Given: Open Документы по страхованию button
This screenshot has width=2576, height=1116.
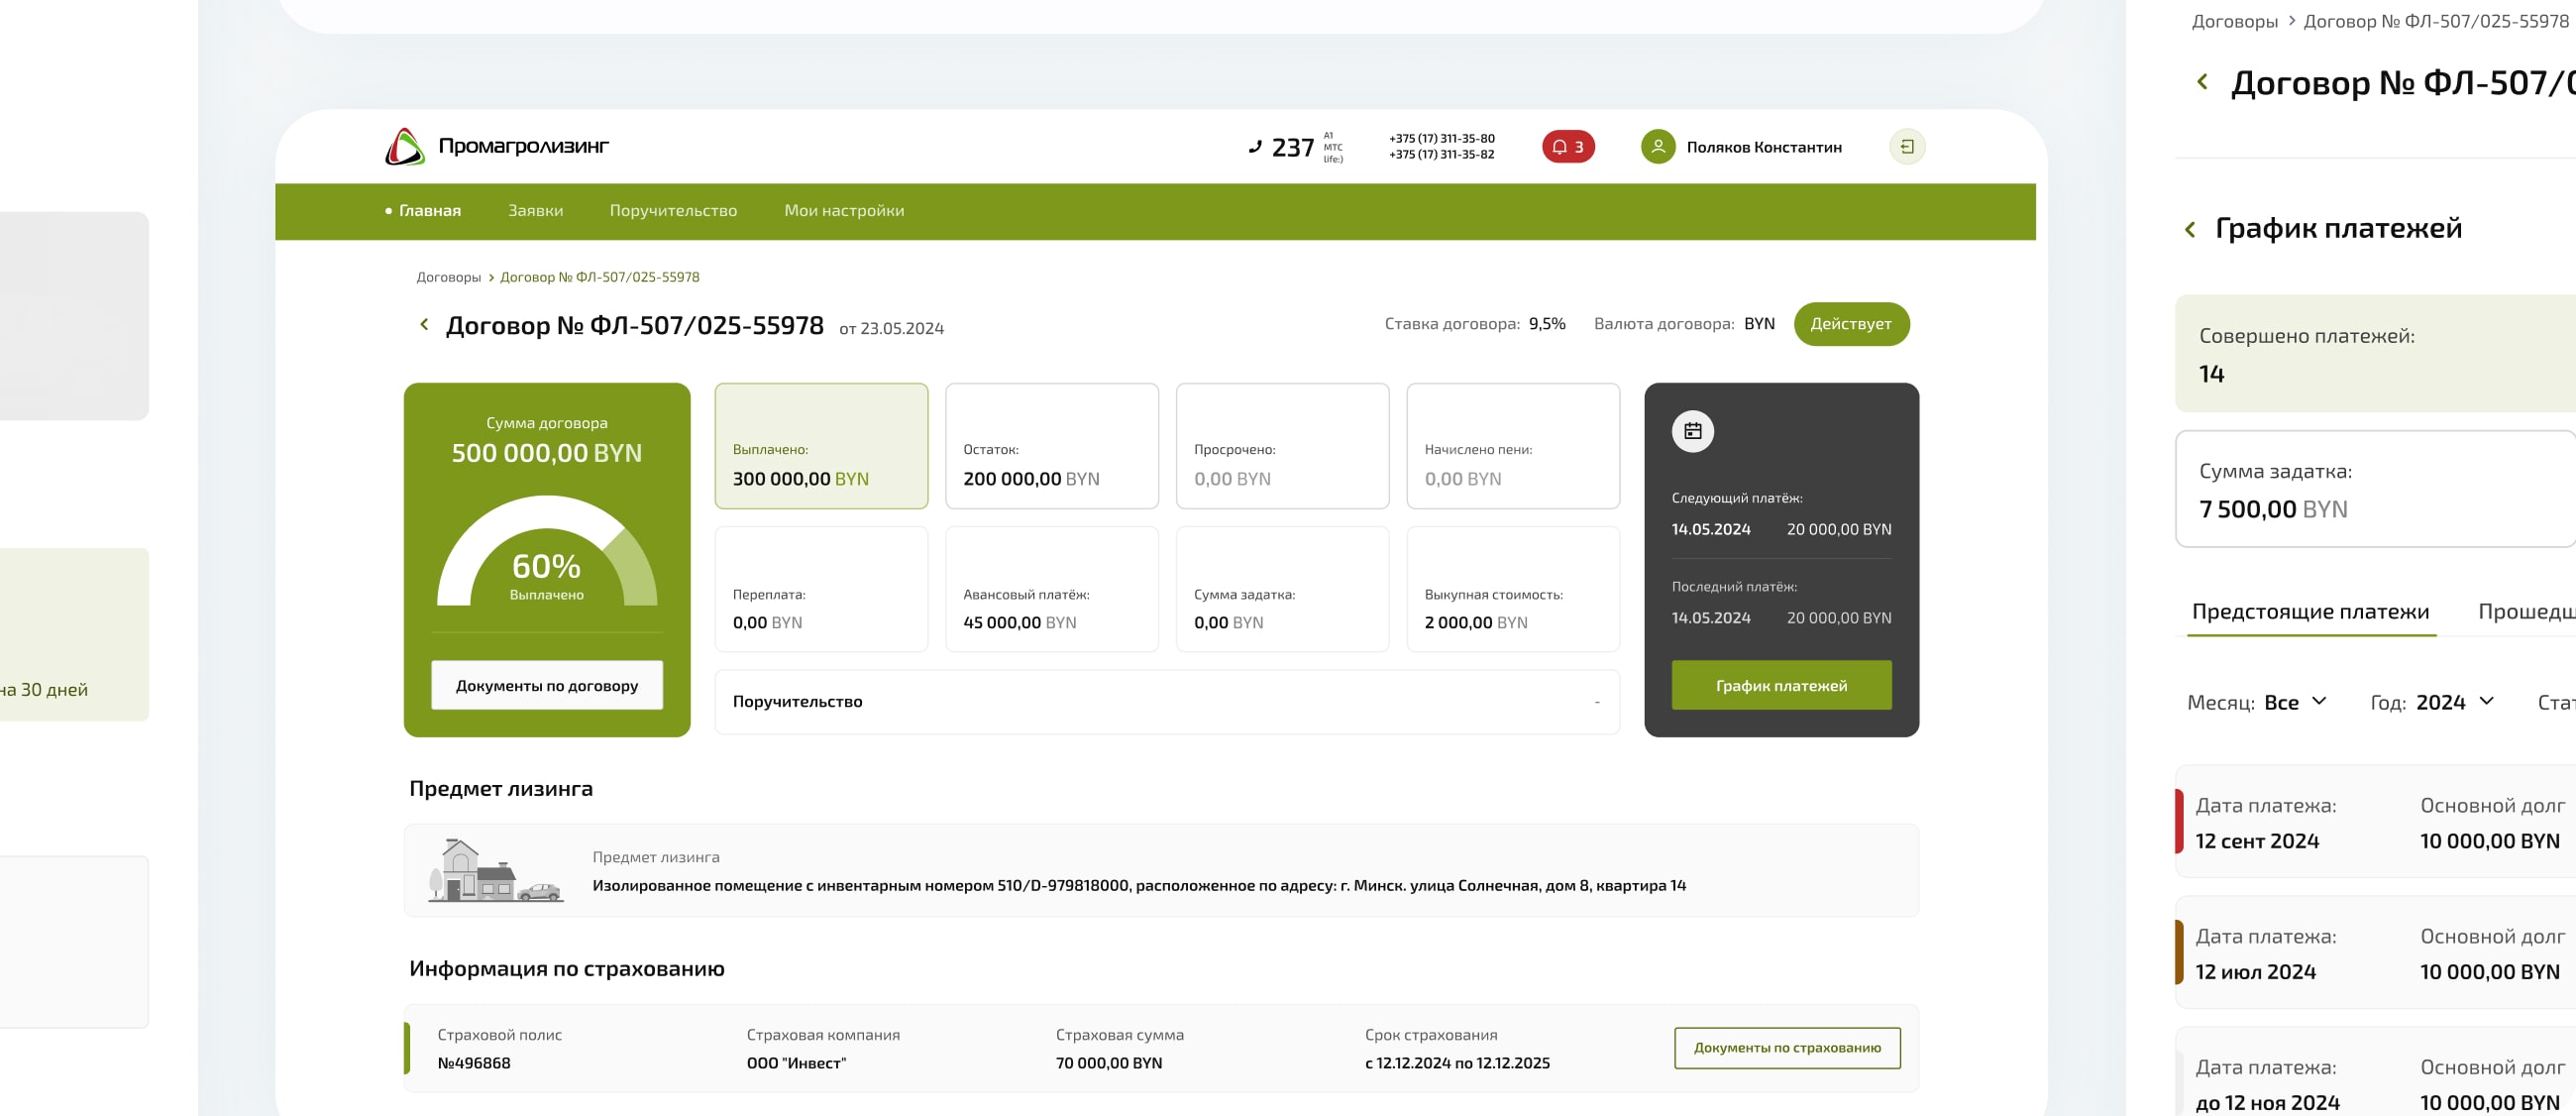Looking at the screenshot, I should pos(1786,1047).
